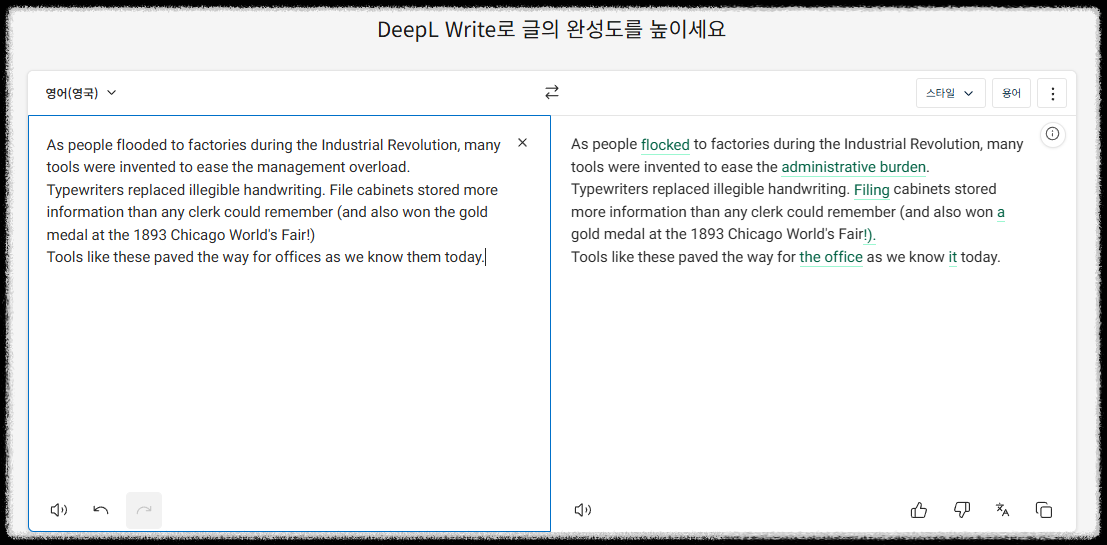Click the suggested word 'flocked'
Viewport: 1107px width, 545px height.
pyautogui.click(x=665, y=145)
